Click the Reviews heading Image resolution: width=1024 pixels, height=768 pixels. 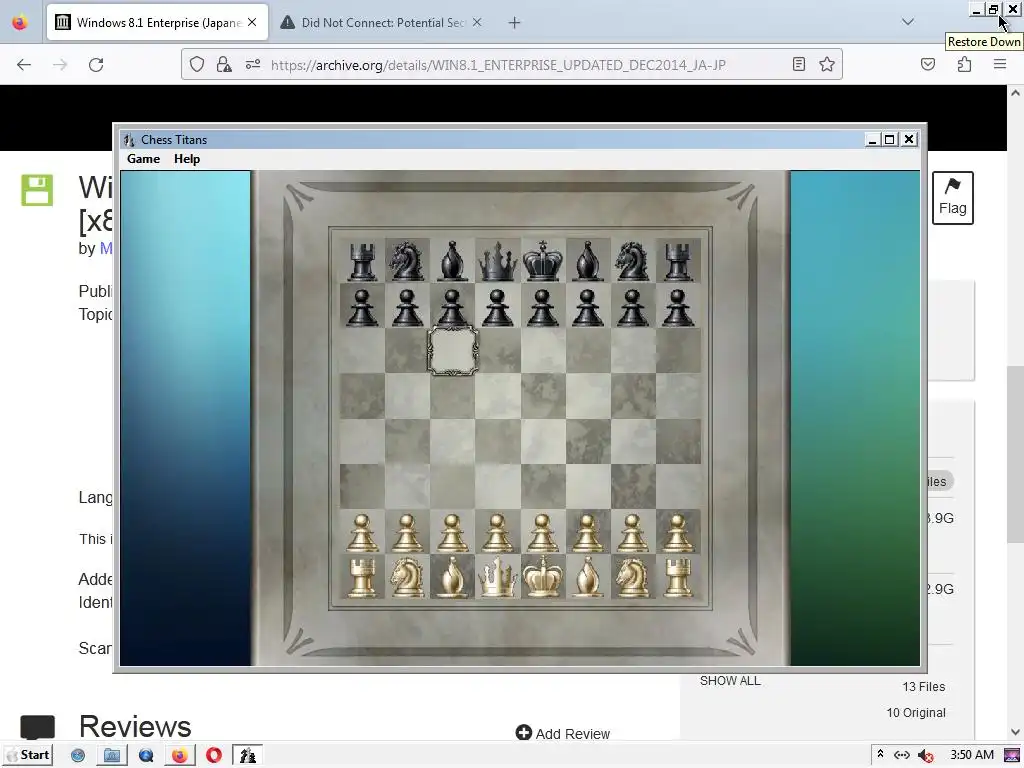pyautogui.click(x=135, y=726)
